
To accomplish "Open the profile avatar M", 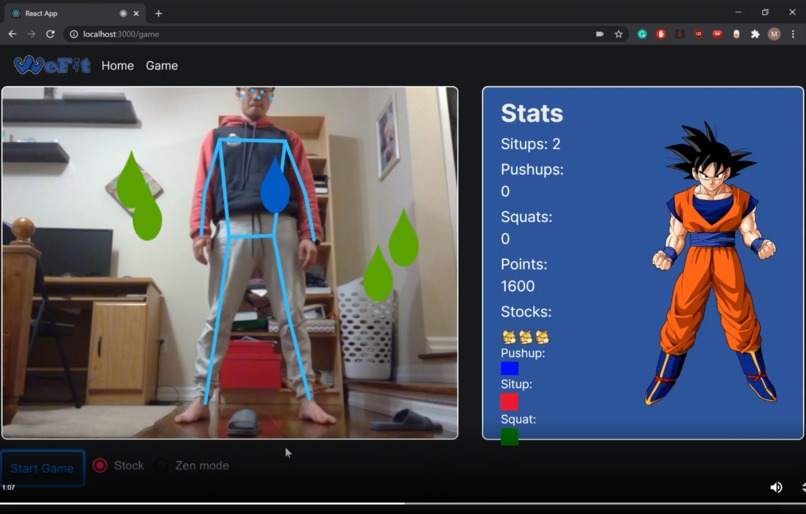I will pyautogui.click(x=774, y=34).
